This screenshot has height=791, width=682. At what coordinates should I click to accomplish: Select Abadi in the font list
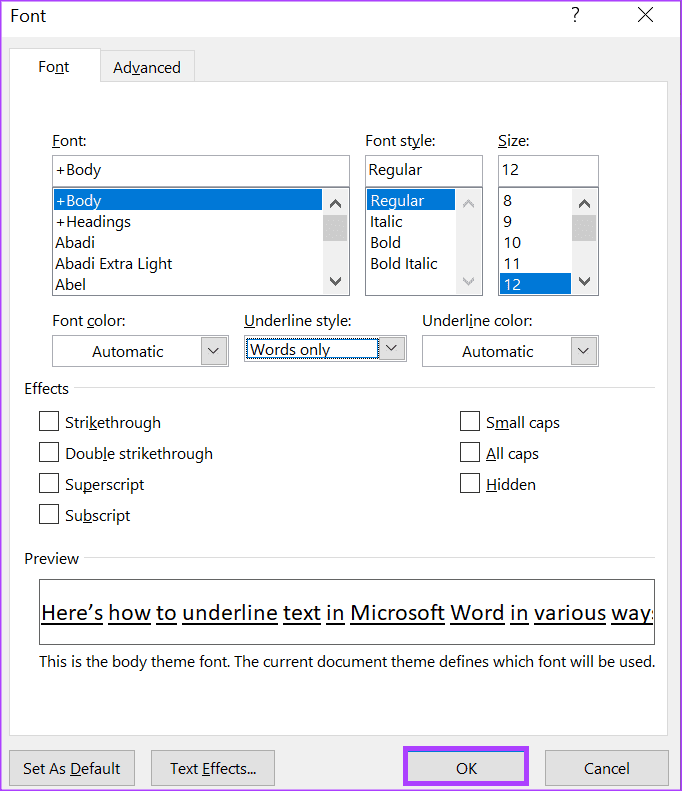click(x=188, y=243)
